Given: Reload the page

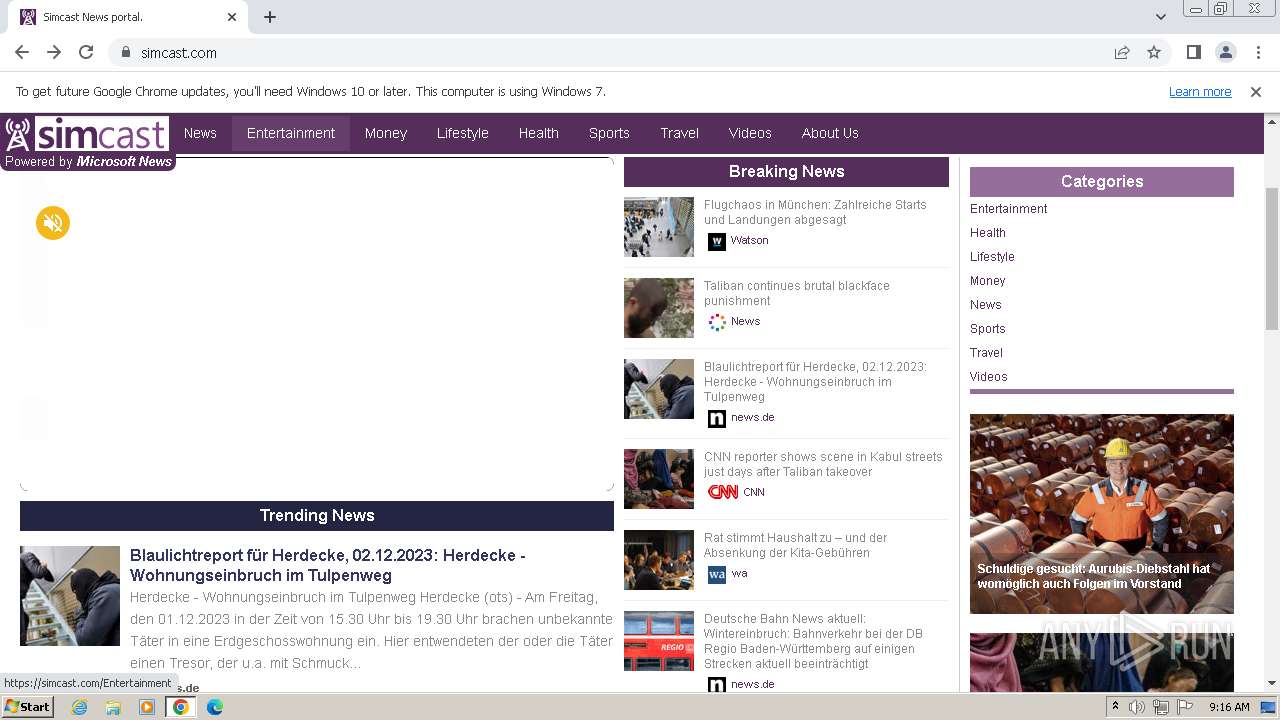Looking at the screenshot, I should (86, 52).
